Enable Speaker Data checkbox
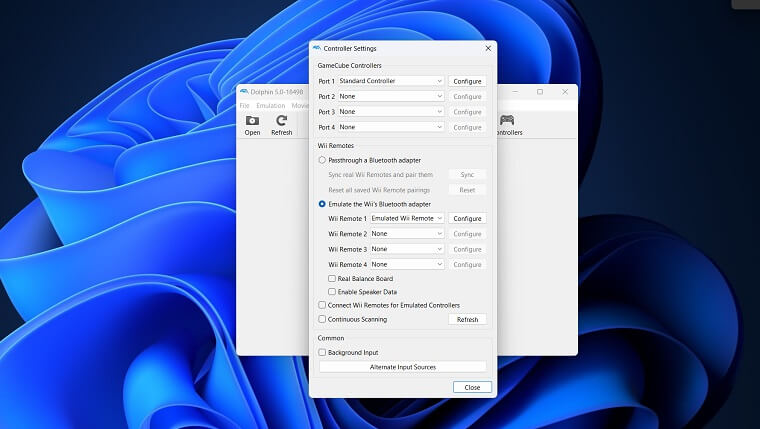 click(363, 292)
